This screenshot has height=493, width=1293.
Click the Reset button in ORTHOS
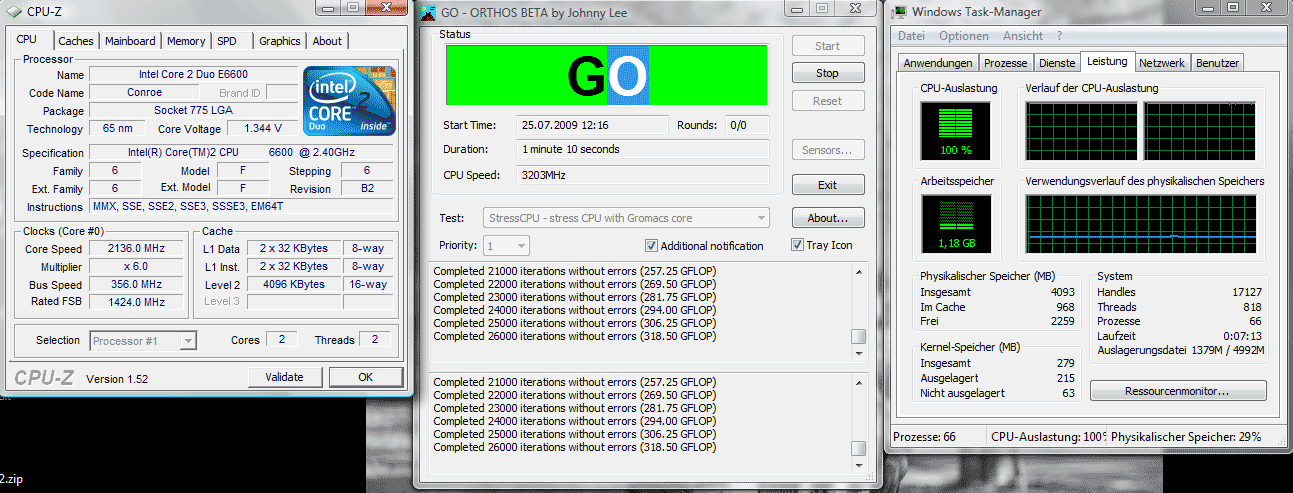(x=828, y=101)
